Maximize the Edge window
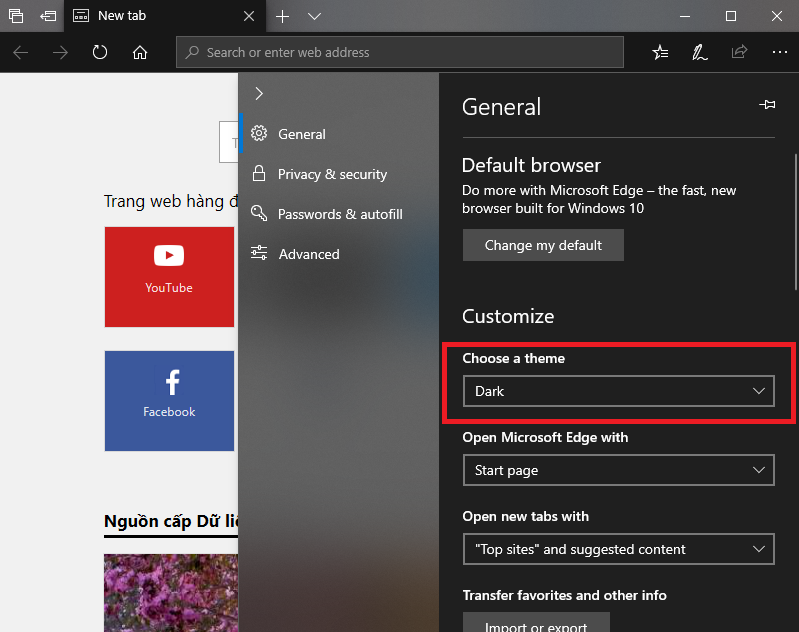Image resolution: width=799 pixels, height=632 pixels. pos(731,16)
